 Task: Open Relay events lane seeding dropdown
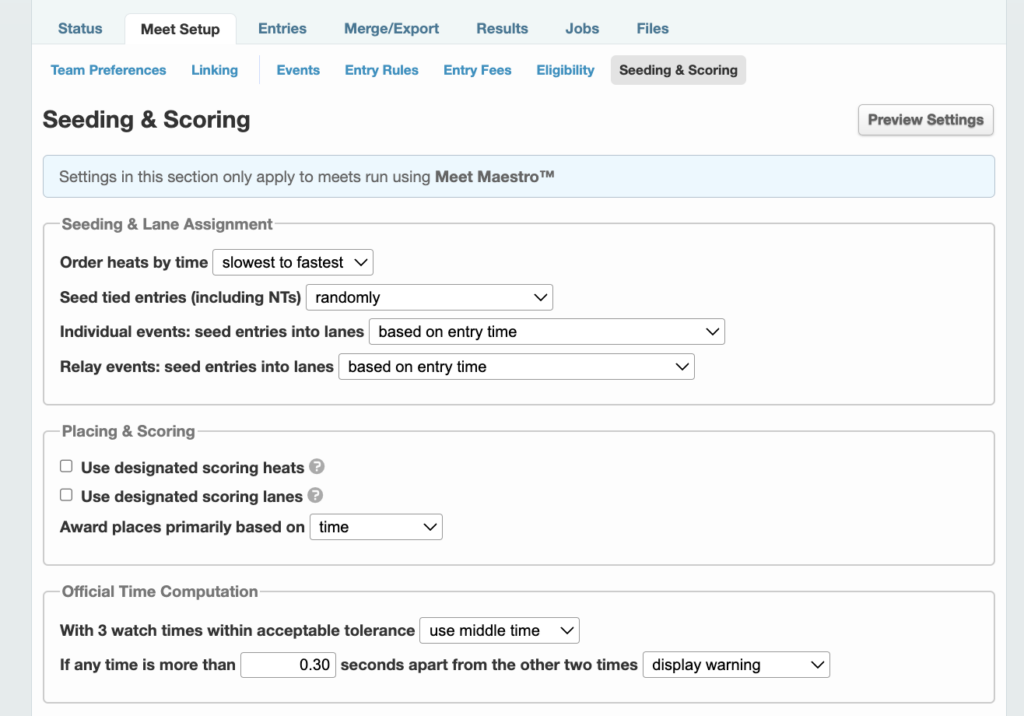(x=517, y=366)
